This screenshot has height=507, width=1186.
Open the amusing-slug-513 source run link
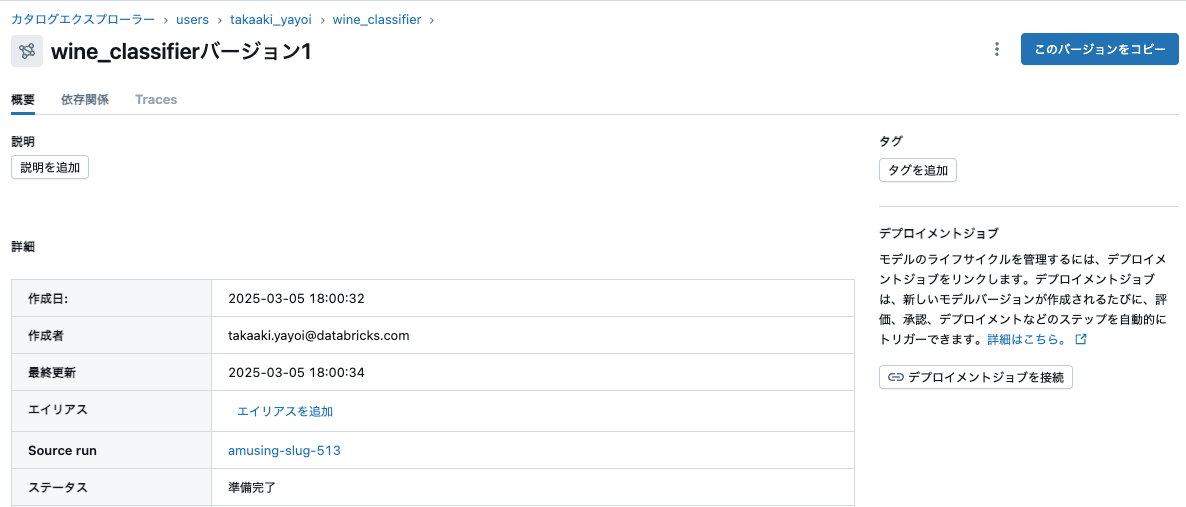click(x=284, y=450)
